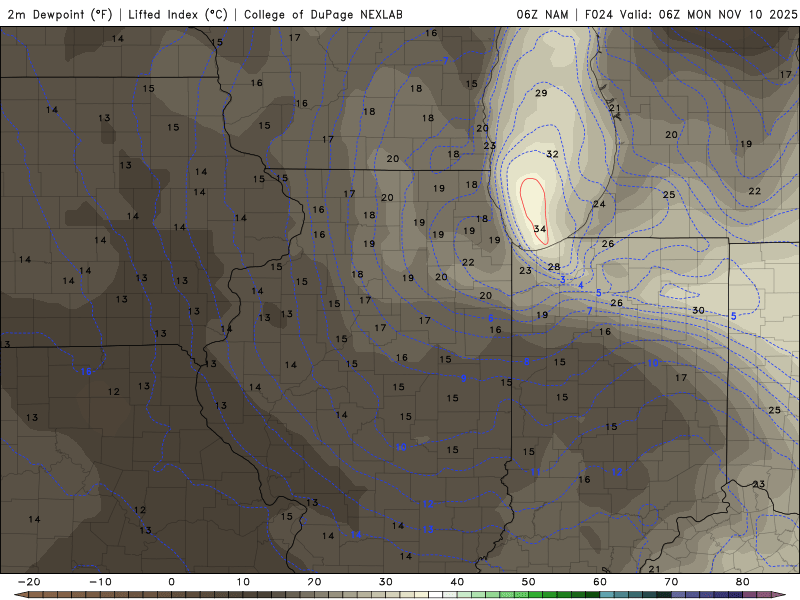Click the '2m Dewpoint (°F)' title text
Screen dimensions: 800x600
coord(59,14)
